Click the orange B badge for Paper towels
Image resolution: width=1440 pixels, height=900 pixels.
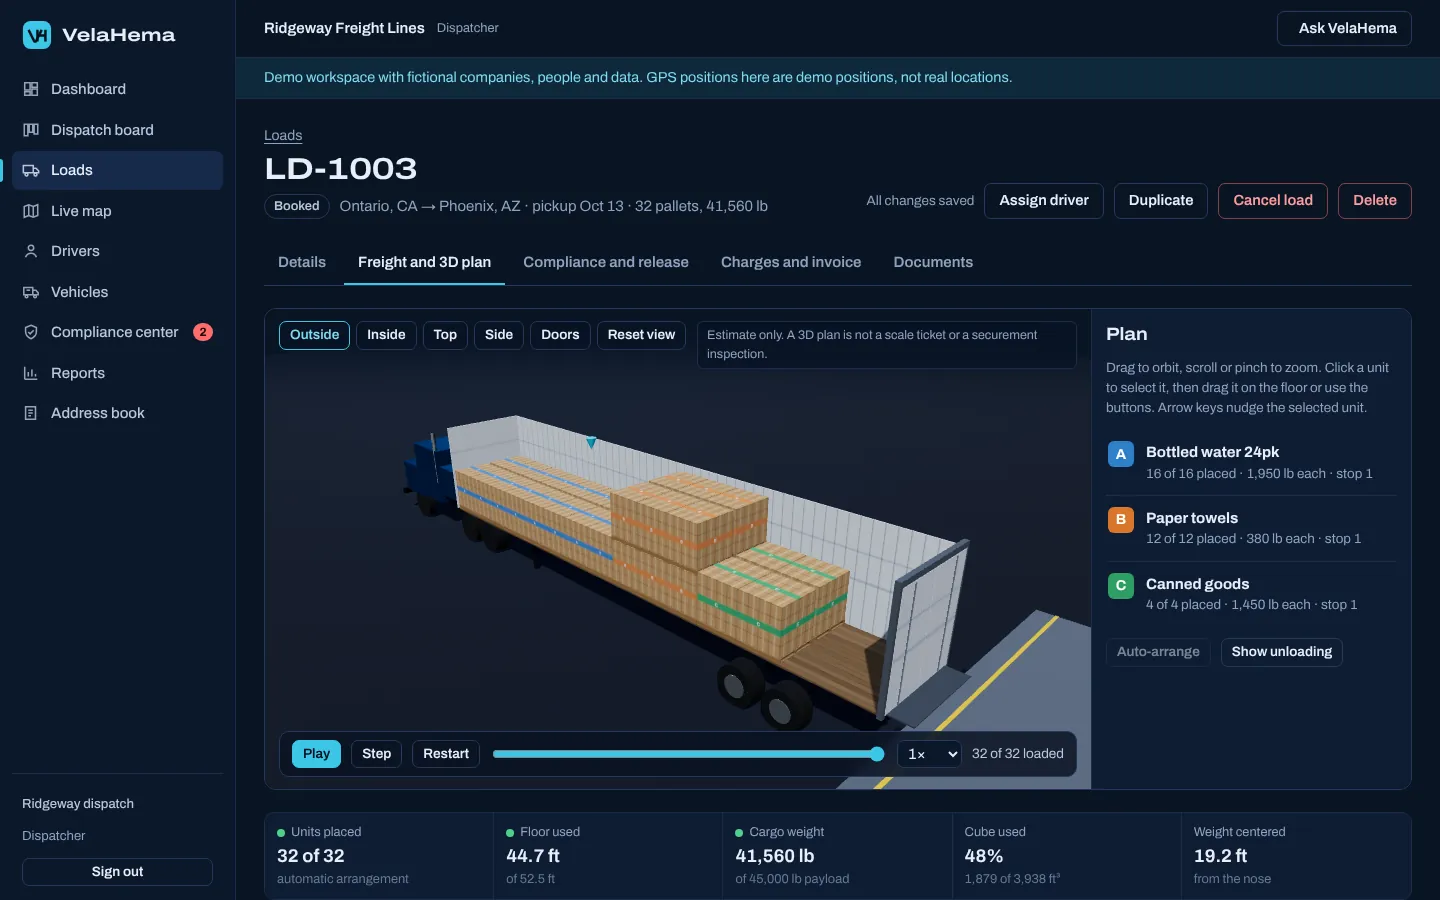pos(1121,520)
